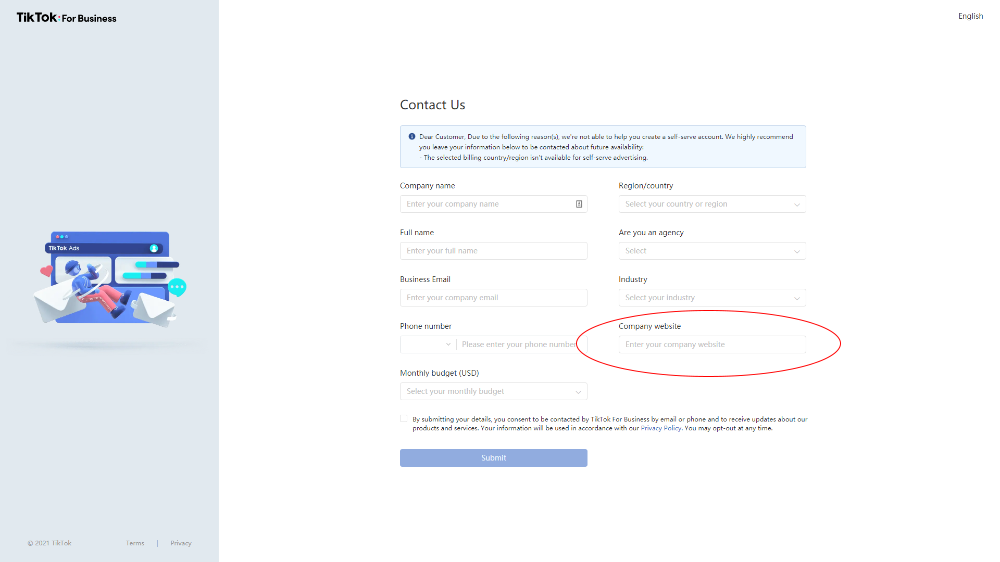Click the TikTok For Business logo
The width and height of the screenshot is (1000, 562).
point(66,17)
